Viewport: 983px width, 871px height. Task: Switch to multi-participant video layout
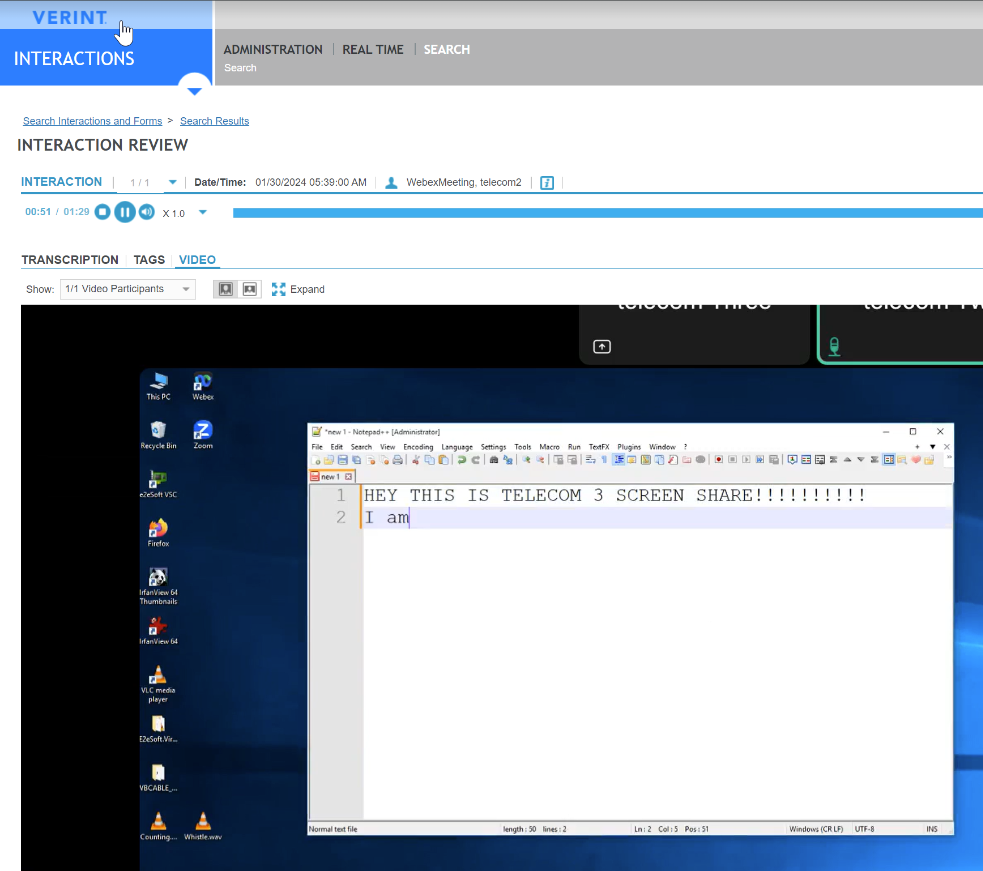pos(250,289)
